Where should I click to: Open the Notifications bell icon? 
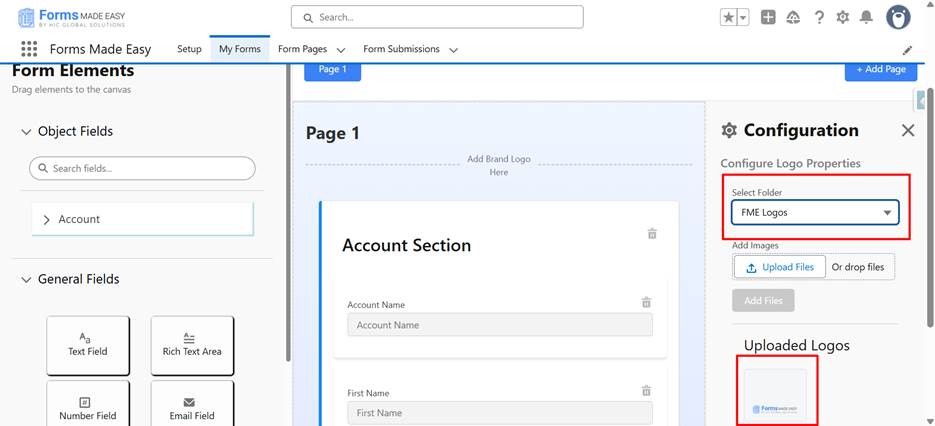866,17
